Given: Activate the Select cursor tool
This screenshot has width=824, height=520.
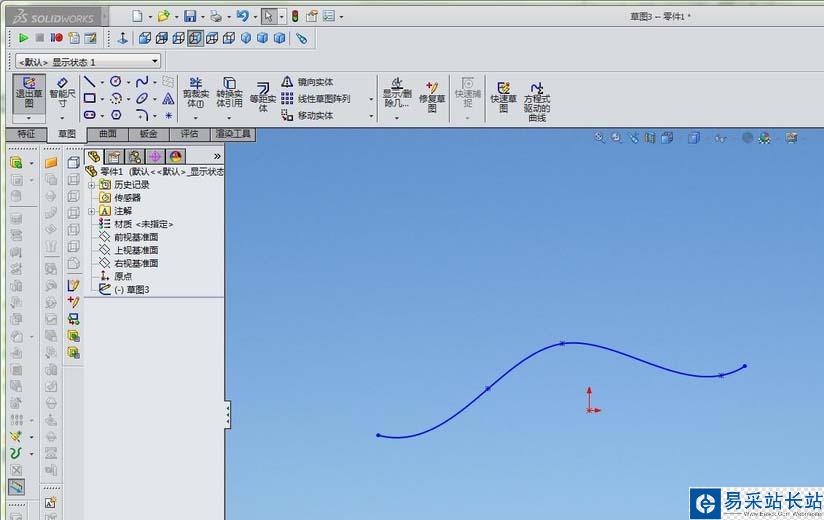Looking at the screenshot, I should 269,16.
